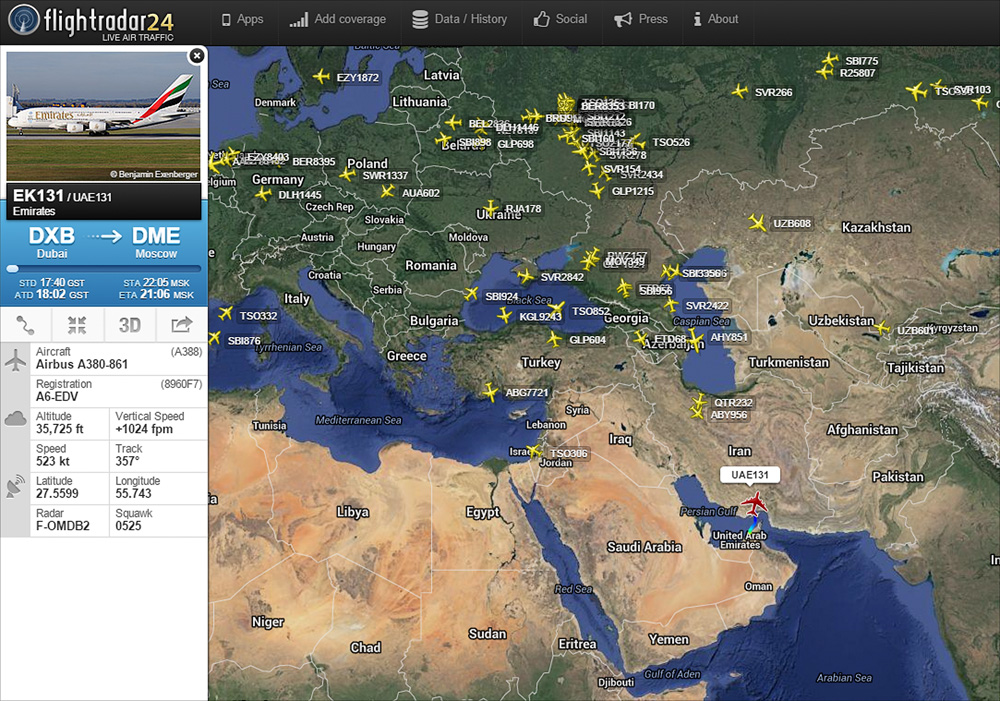Select aircraft AUA602 near Slovakia
The height and width of the screenshot is (701, 1000).
point(387,191)
